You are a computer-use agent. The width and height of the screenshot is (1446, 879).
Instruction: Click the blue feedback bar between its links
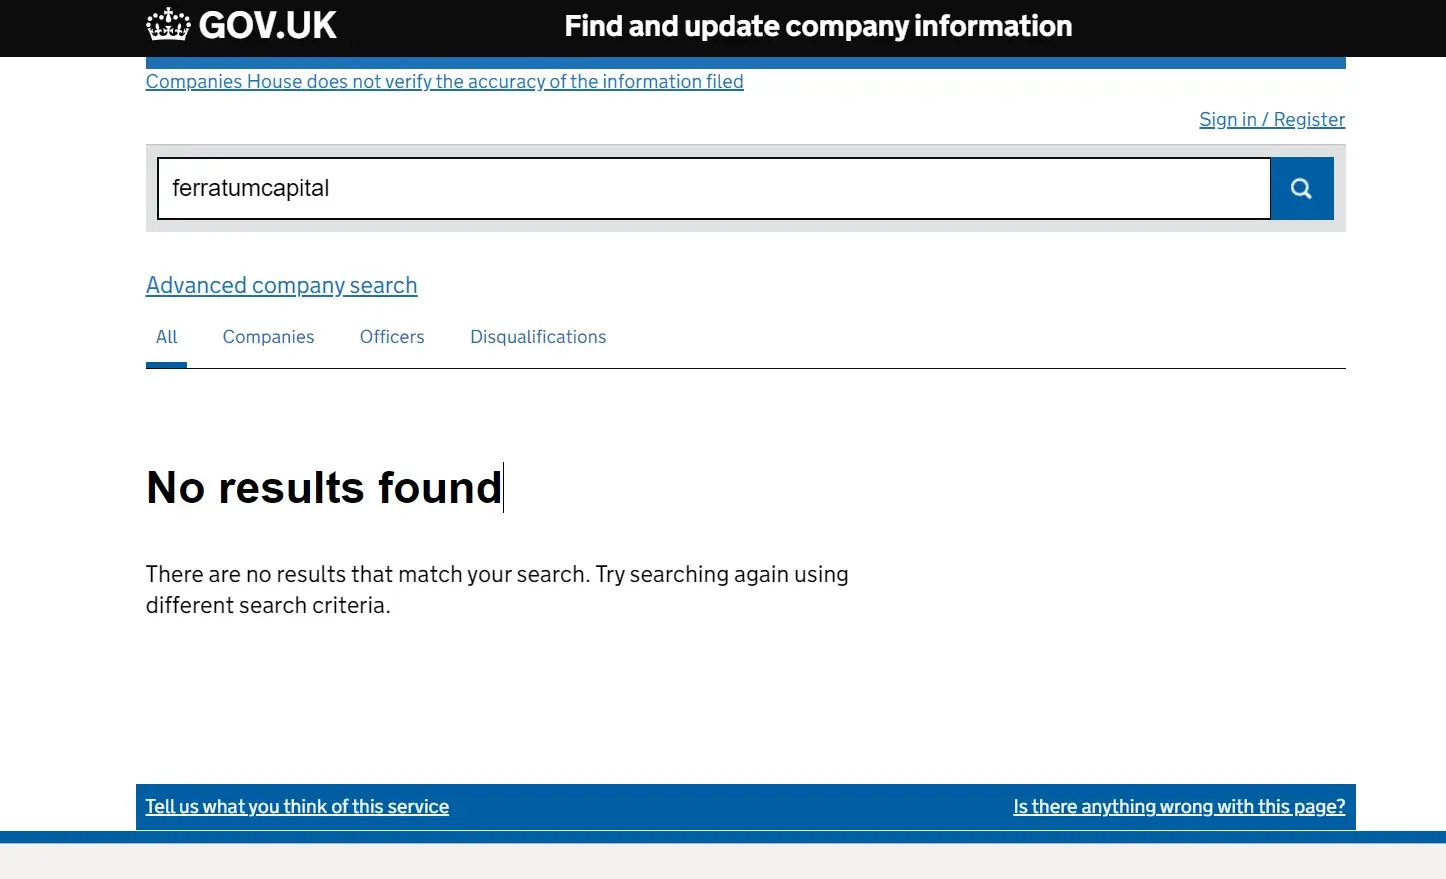point(730,807)
